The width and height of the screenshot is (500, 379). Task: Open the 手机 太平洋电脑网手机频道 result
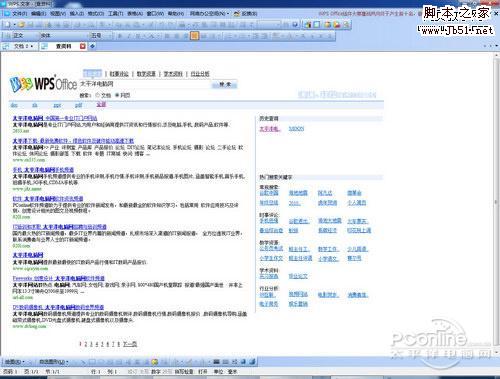(x=43, y=170)
